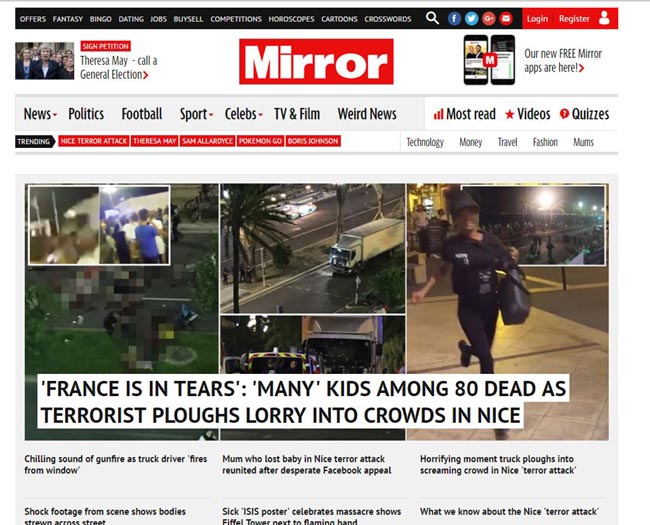Click the red email envelope icon
This screenshot has height=525, width=650.
506,19
